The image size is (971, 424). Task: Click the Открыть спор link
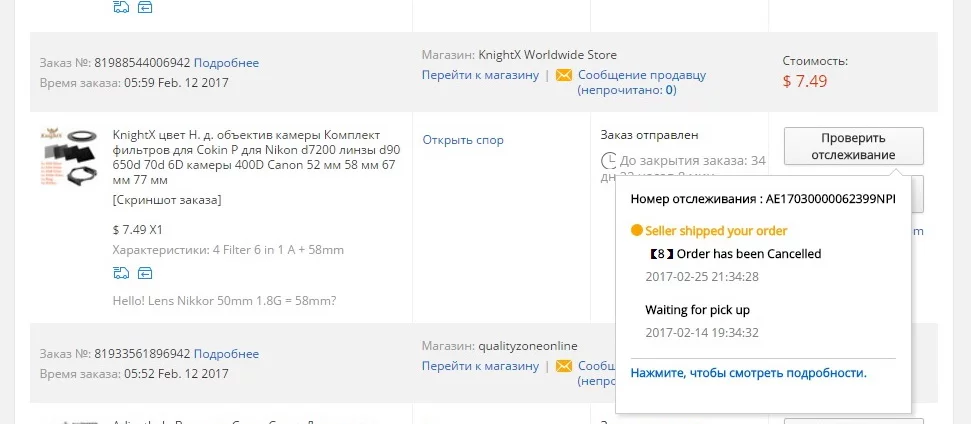[x=463, y=140]
